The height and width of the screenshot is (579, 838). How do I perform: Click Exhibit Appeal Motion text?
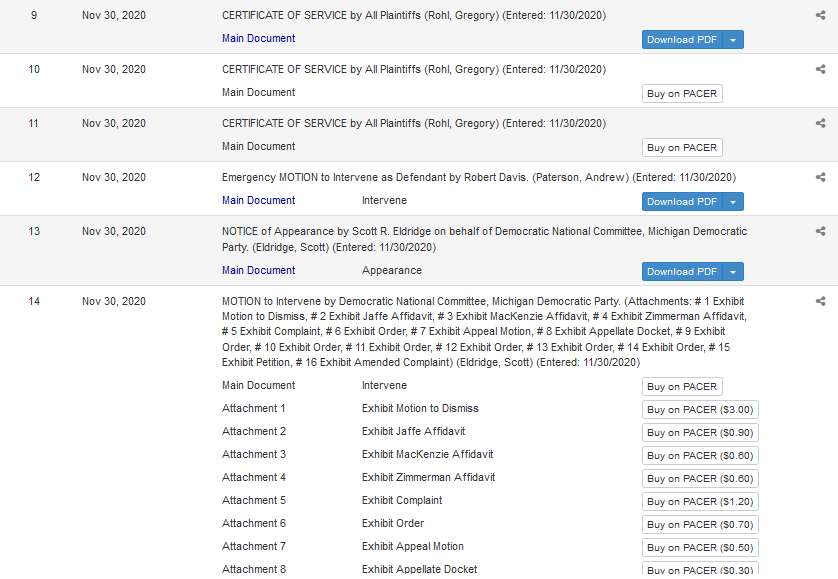pos(413,546)
